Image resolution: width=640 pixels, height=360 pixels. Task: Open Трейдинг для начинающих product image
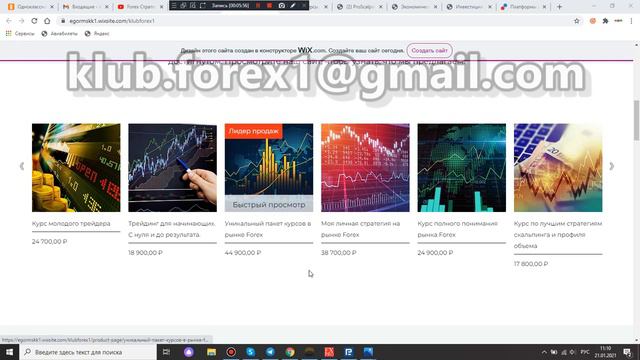173,168
